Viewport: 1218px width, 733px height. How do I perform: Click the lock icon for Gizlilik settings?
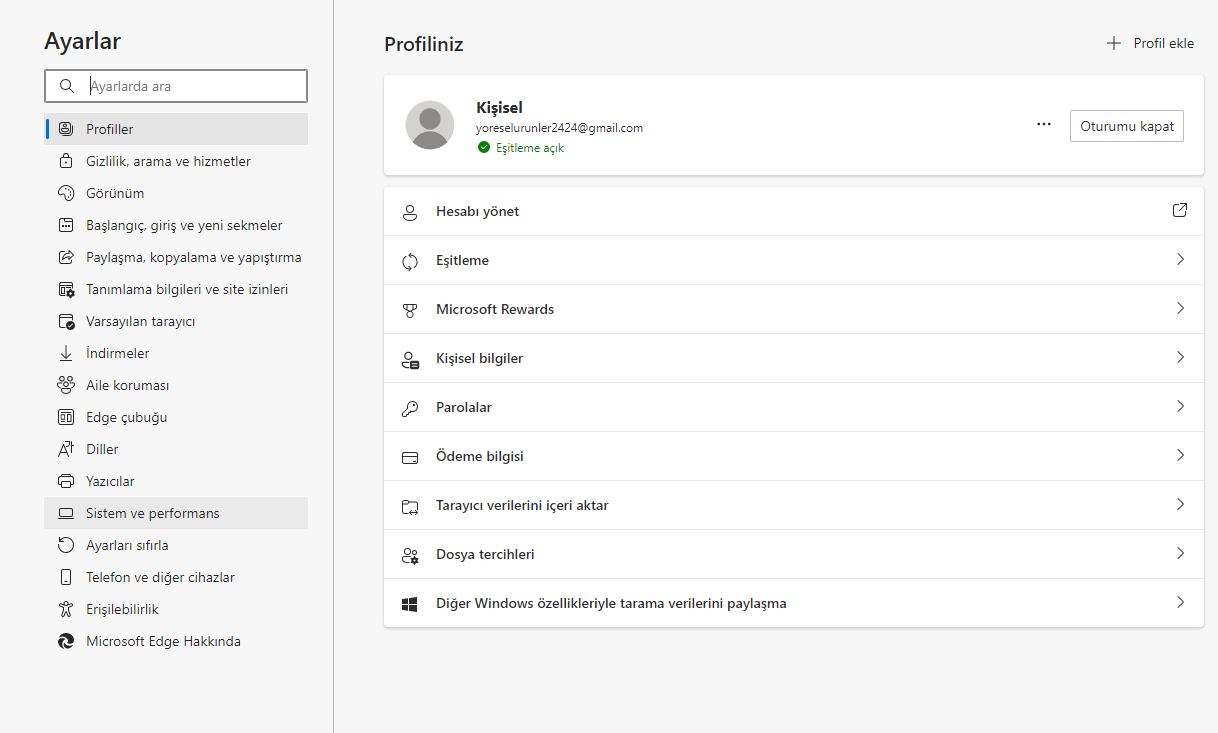(x=66, y=161)
